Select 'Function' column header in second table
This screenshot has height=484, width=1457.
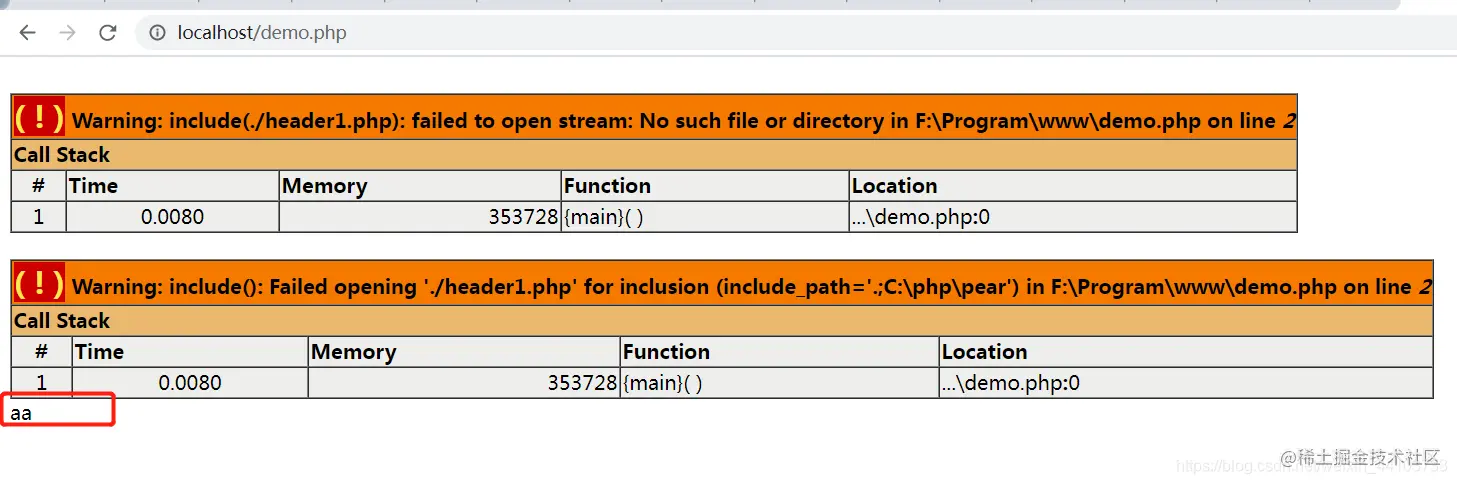666,352
